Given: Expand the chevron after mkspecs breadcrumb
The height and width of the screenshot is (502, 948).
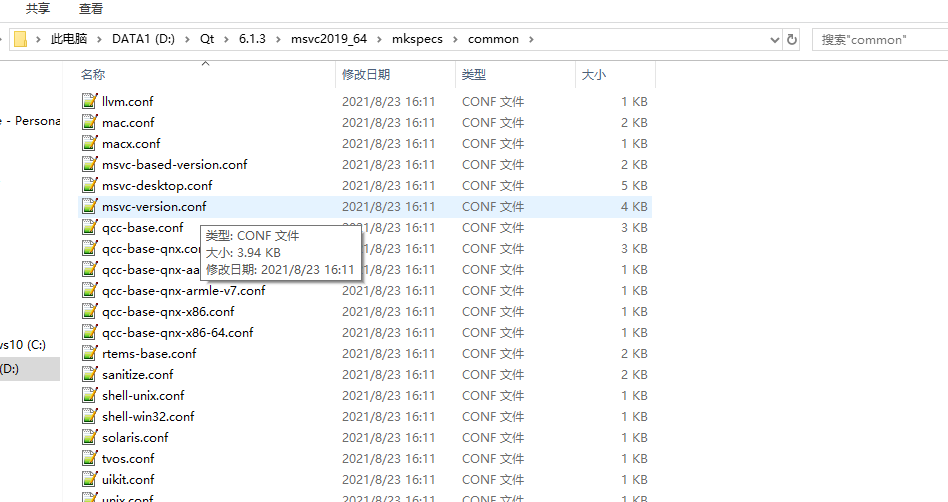Looking at the screenshot, I should pyautogui.click(x=455, y=39).
